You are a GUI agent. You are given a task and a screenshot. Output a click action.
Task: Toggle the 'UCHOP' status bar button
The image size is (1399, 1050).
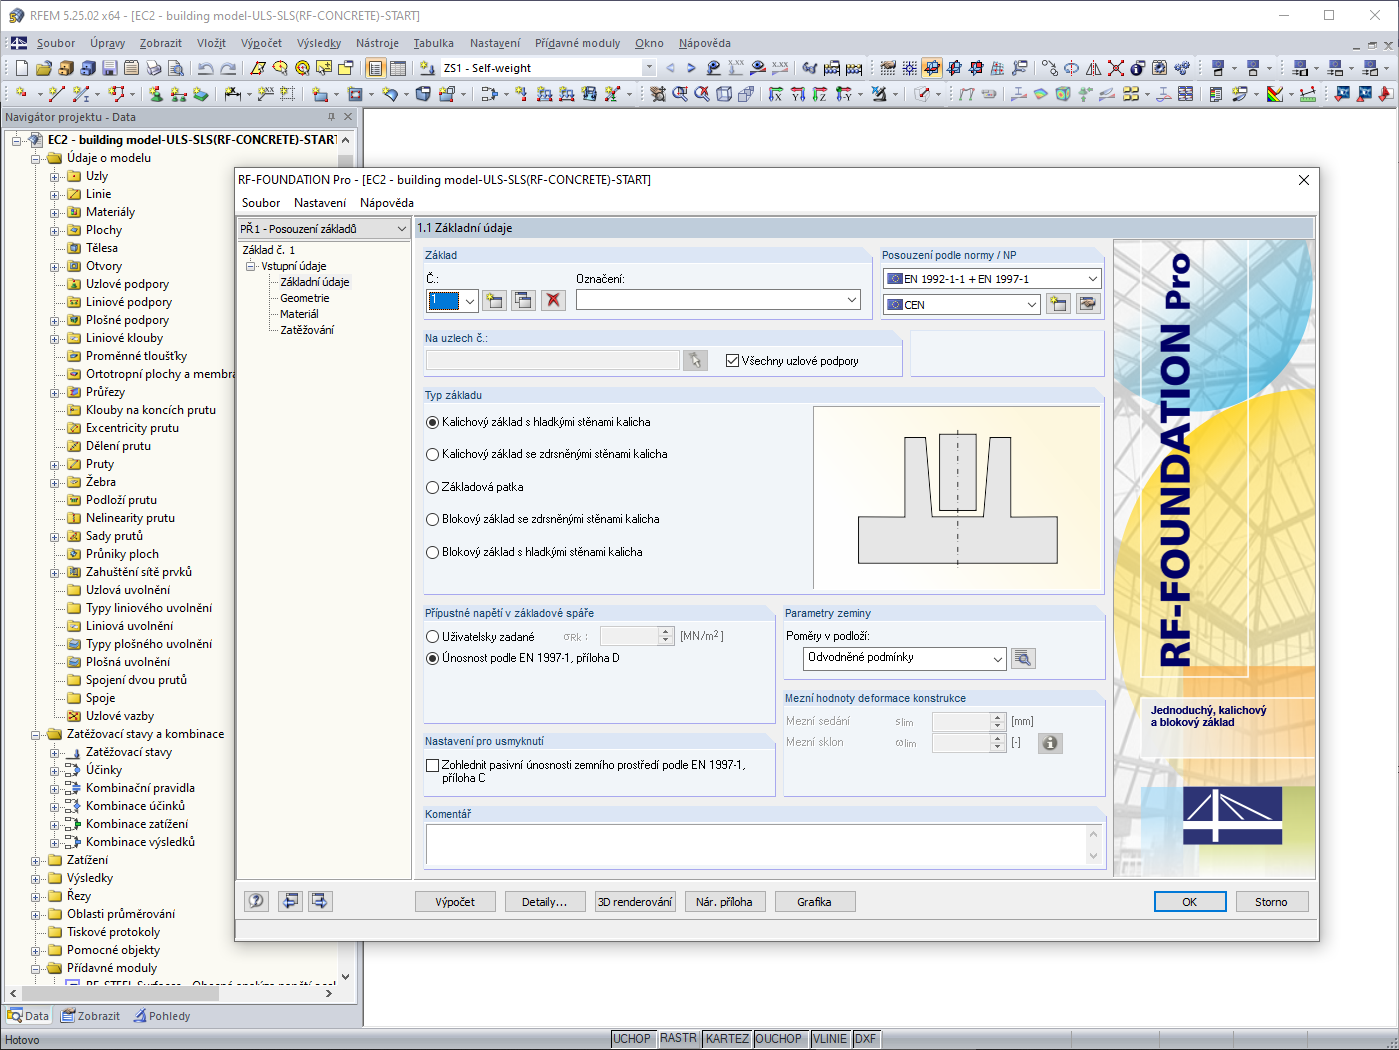(632, 1039)
